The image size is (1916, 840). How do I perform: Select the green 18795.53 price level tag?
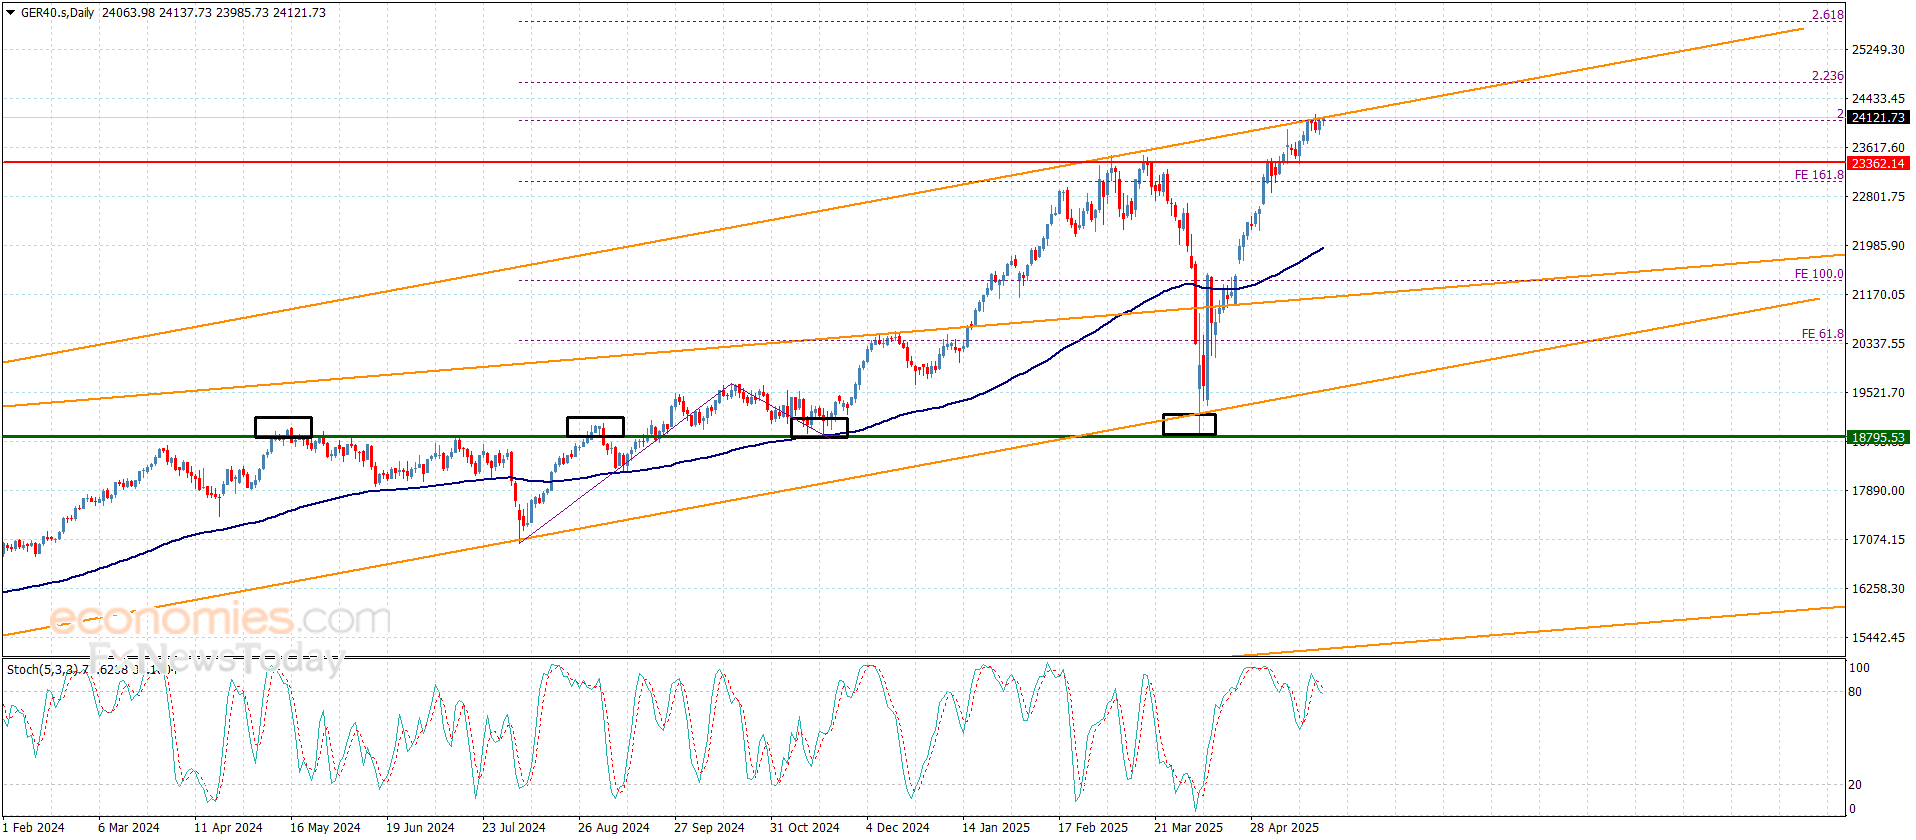point(1878,437)
